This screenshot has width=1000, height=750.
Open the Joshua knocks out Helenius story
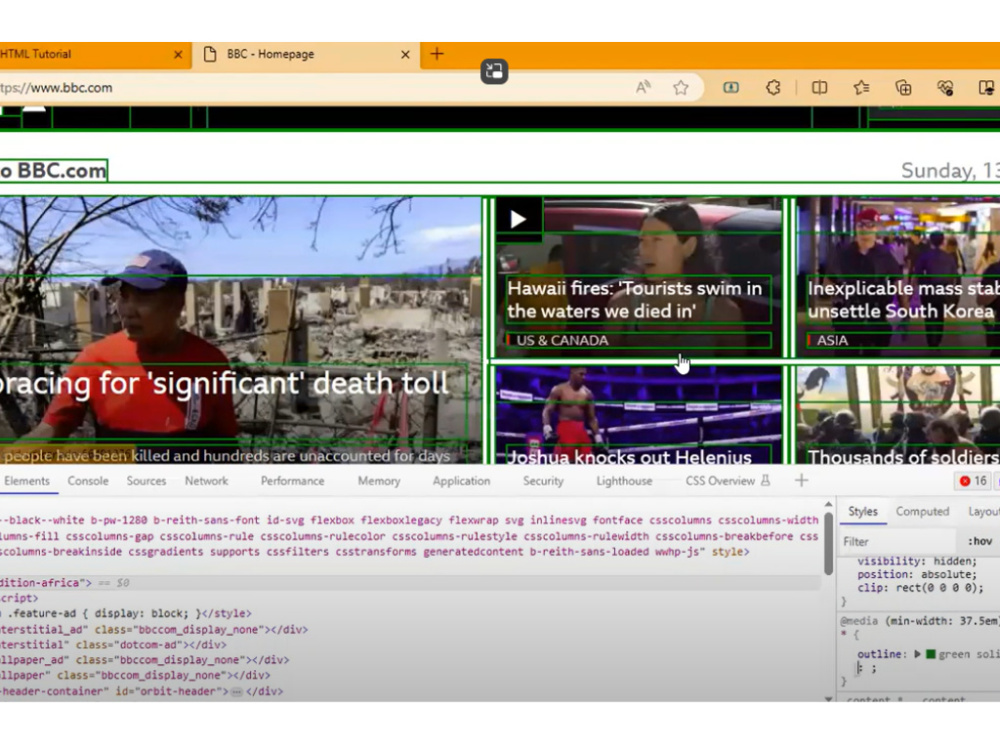pos(630,457)
